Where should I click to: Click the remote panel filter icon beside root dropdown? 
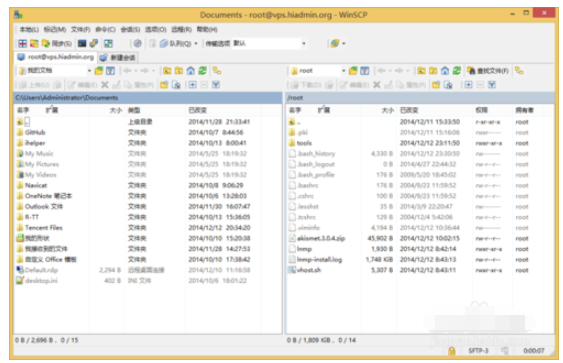coord(364,71)
